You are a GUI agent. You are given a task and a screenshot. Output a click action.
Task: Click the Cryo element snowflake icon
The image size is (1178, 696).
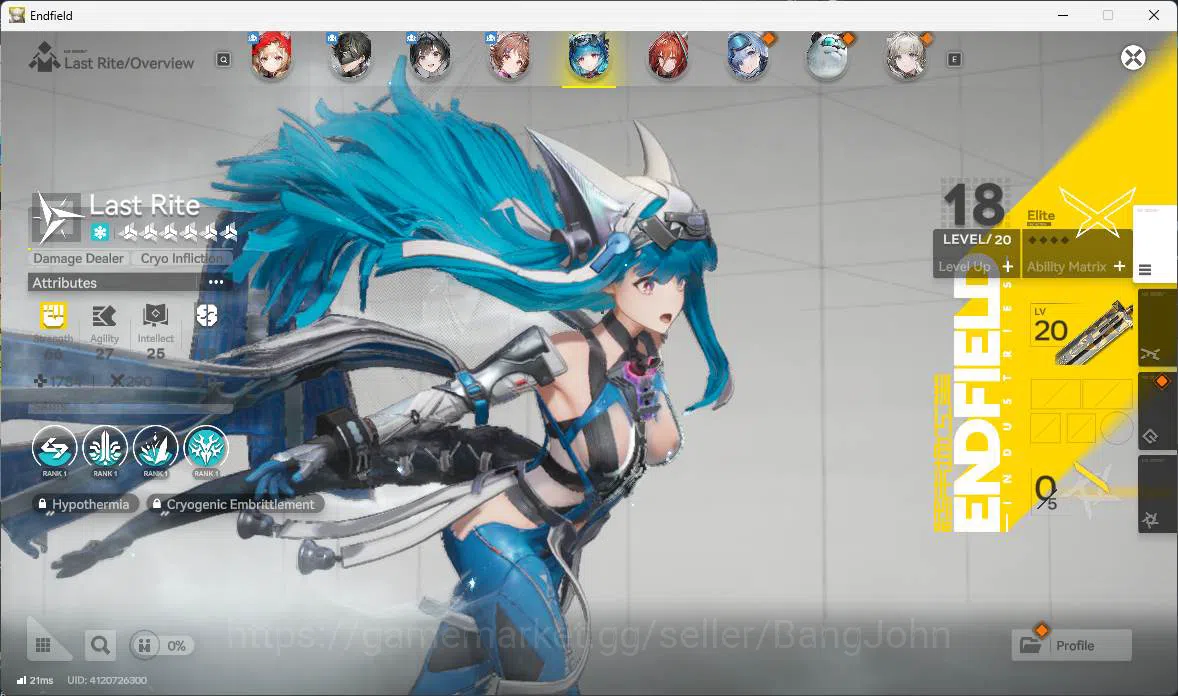click(100, 232)
